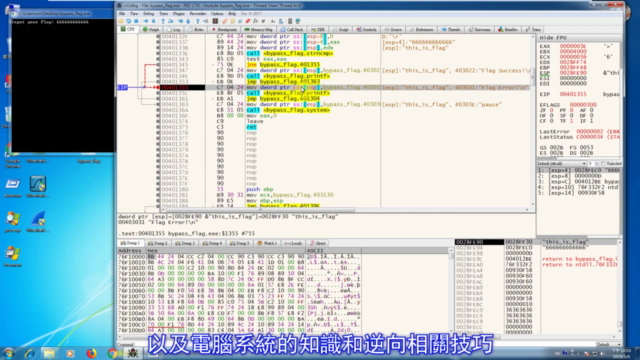Image resolution: width=640 pixels, height=360 pixels.
Task: Open the Windows Start button
Action: 9,353
